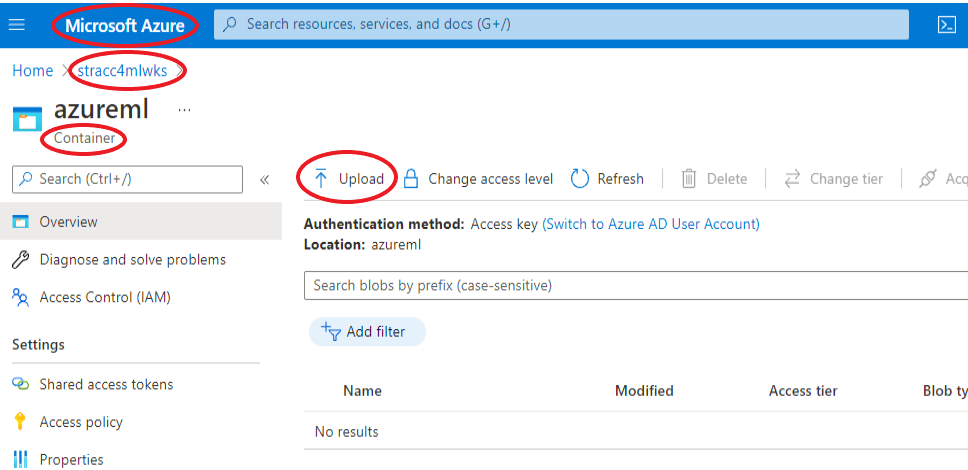Click the Add filter button
Screen dimensions: 968x470
[367, 332]
